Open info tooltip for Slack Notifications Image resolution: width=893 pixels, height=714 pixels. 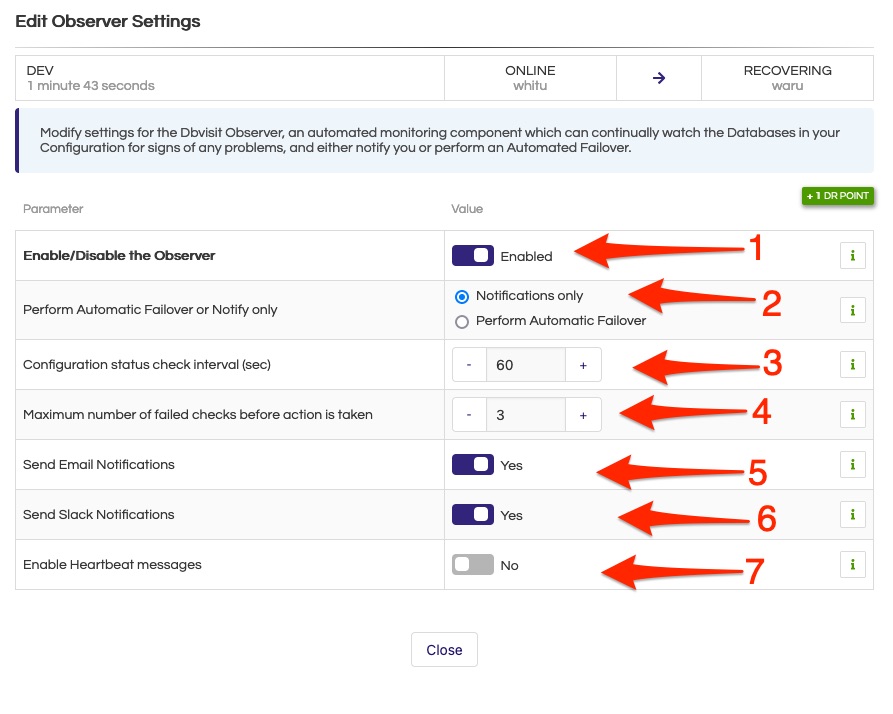click(x=852, y=514)
